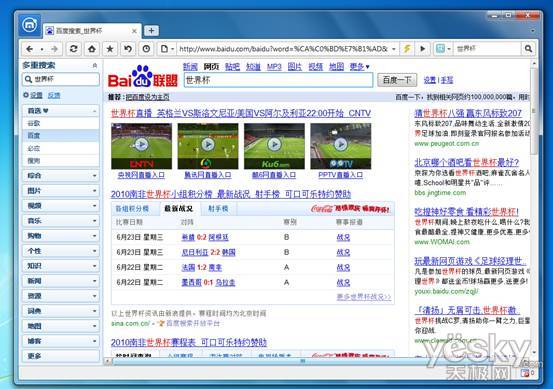Viewport: 553px width, 389px height.
Task: Expand the 购物 search group
Action: point(61,236)
